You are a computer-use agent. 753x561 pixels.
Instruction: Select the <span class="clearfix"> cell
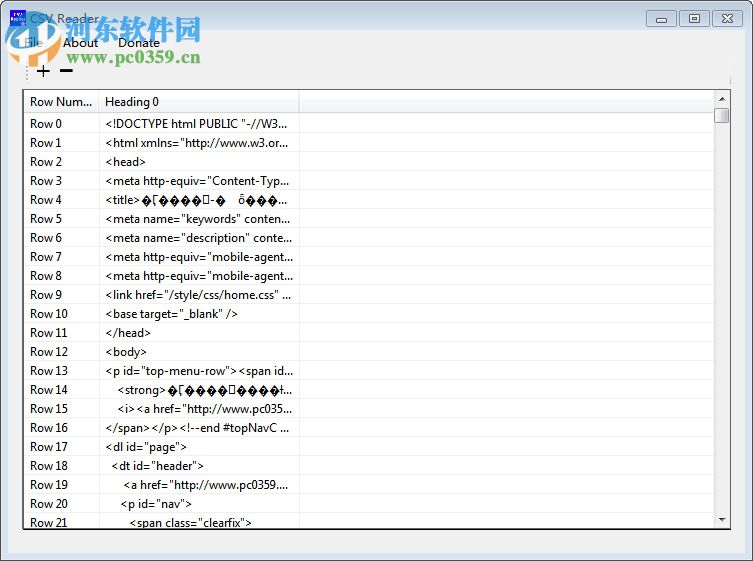pyautogui.click(x=199, y=522)
